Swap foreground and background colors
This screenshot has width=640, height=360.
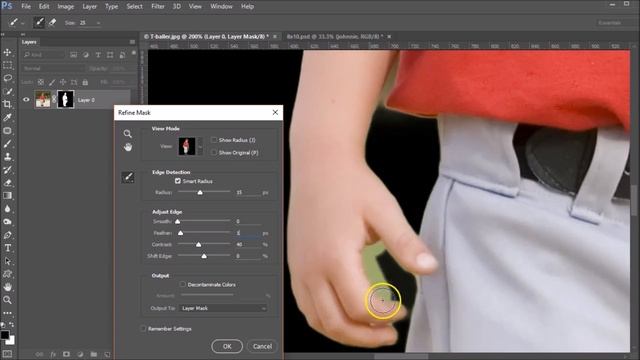(x=11, y=325)
